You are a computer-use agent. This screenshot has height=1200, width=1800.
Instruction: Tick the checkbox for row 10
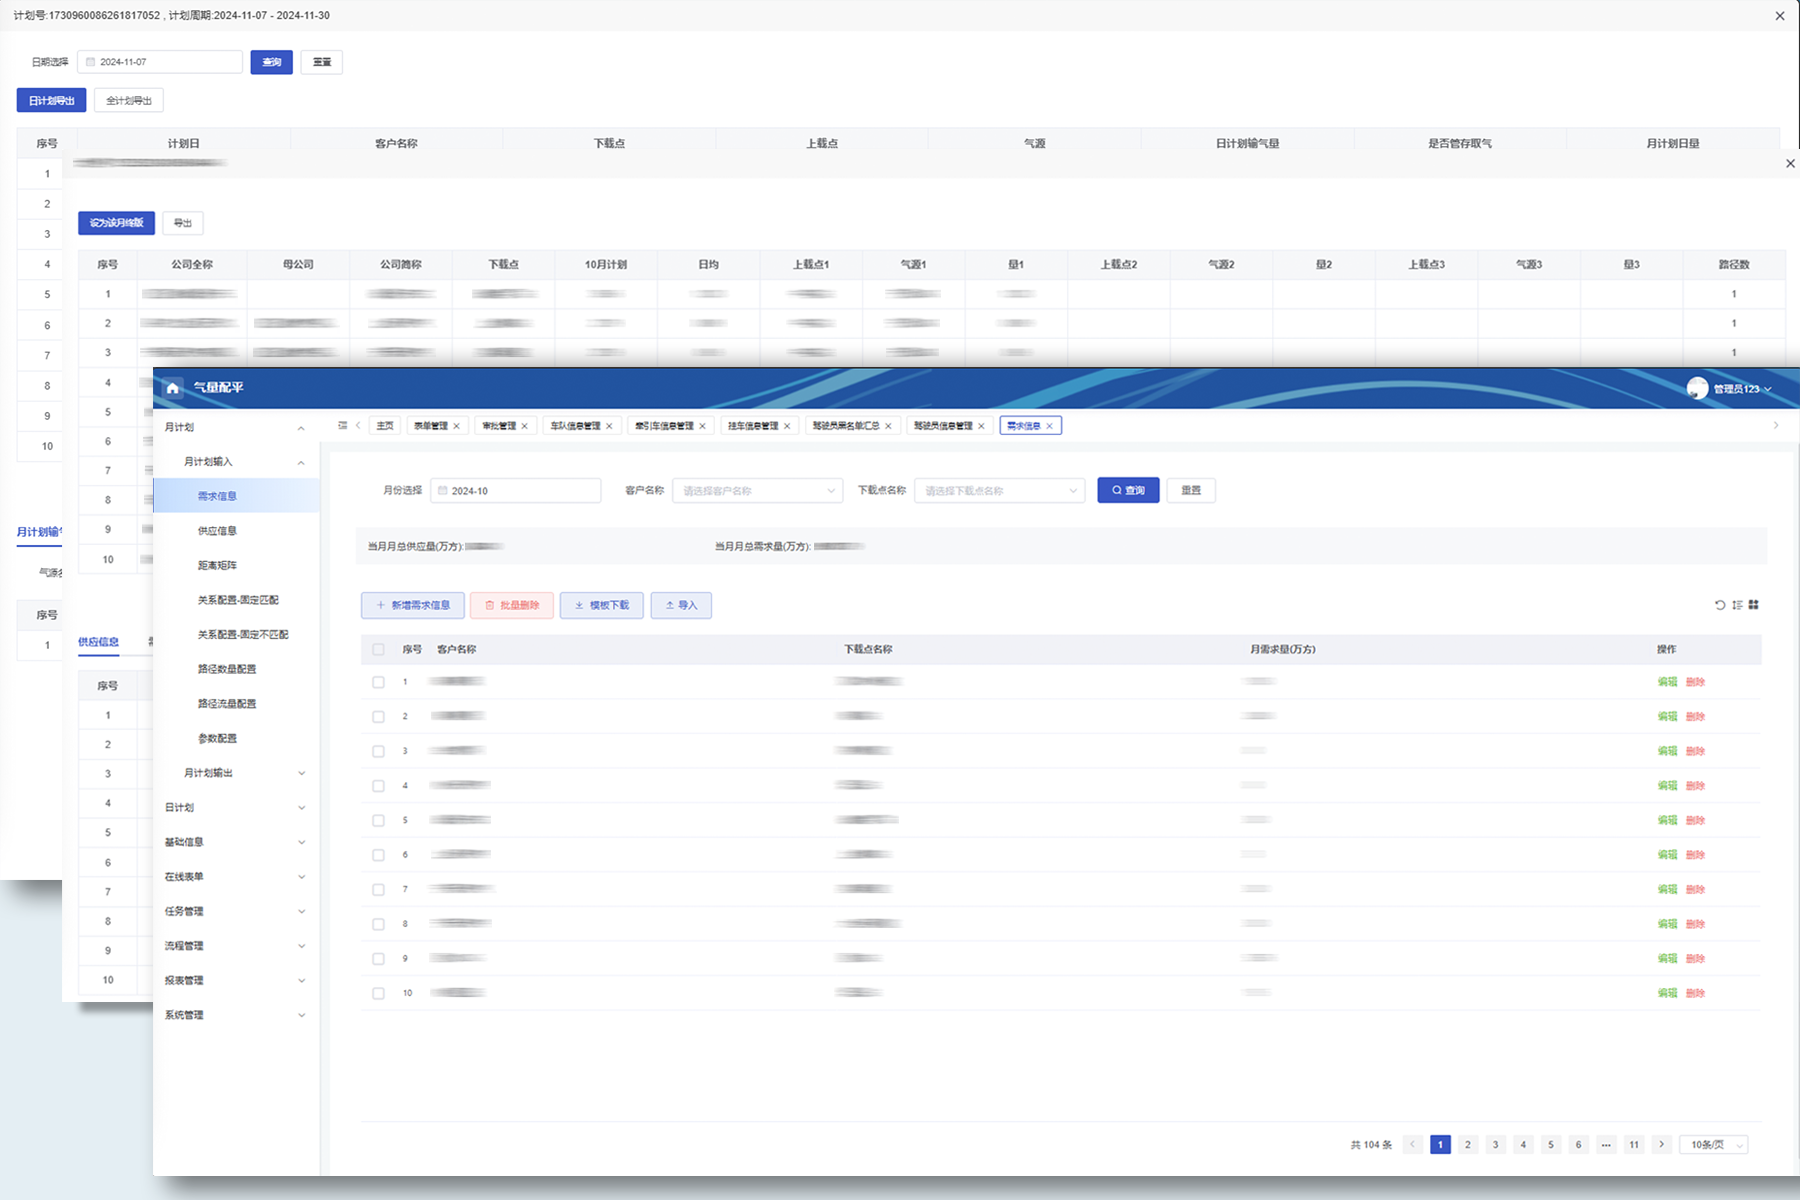tap(378, 994)
